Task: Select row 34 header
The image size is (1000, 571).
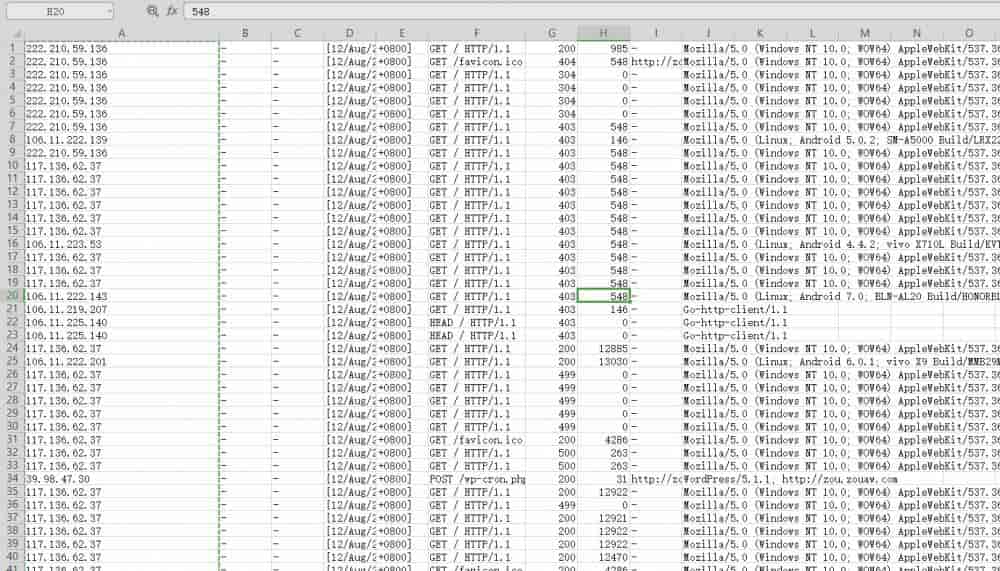Action: point(11,479)
